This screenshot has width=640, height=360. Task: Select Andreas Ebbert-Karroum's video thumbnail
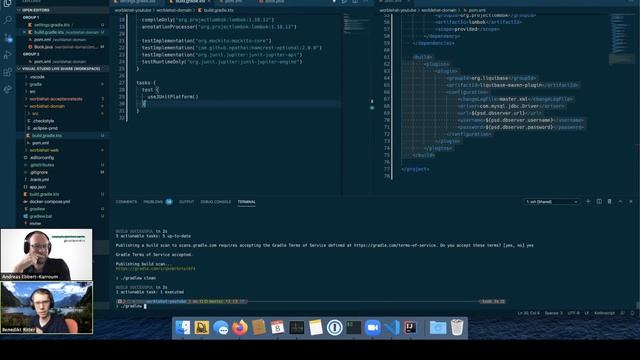[46, 254]
